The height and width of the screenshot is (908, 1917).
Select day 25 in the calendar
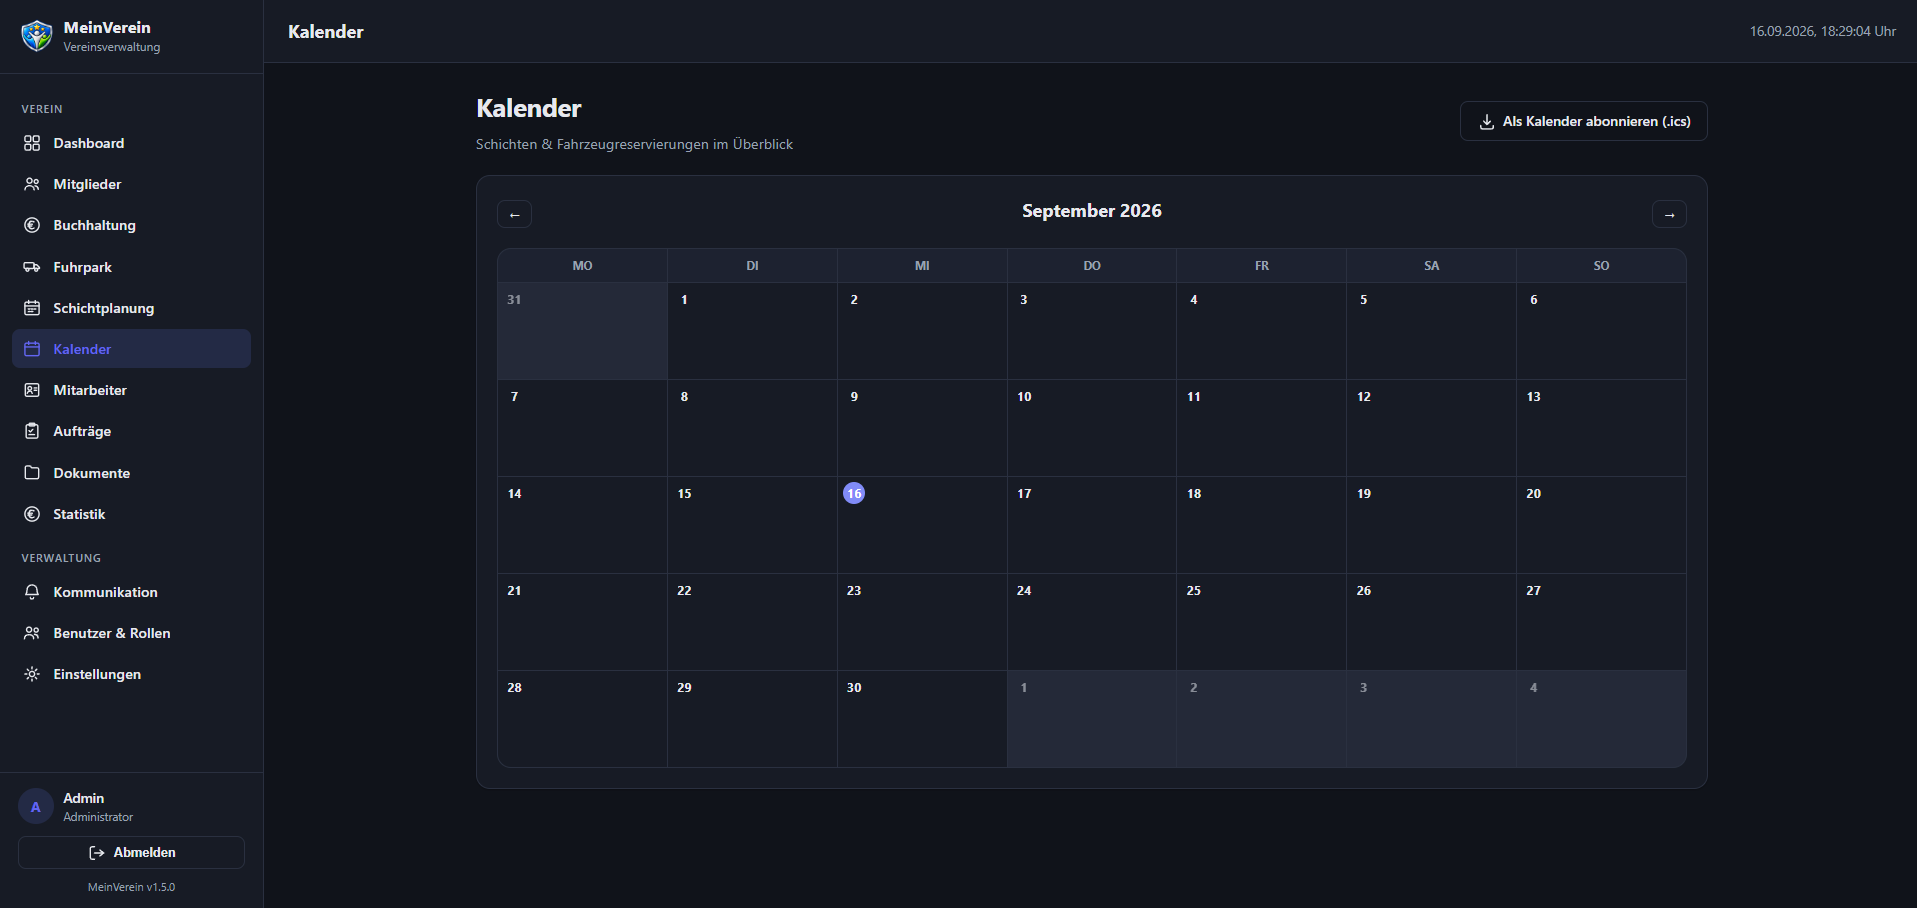pyautogui.click(x=1262, y=622)
